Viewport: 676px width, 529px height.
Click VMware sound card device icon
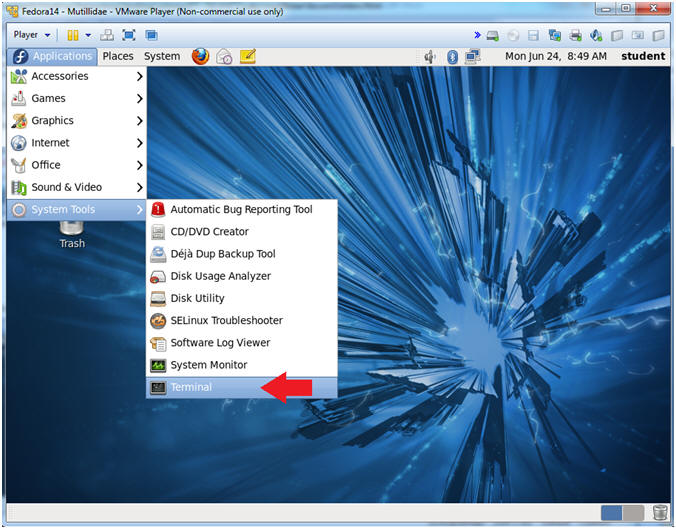[596, 35]
